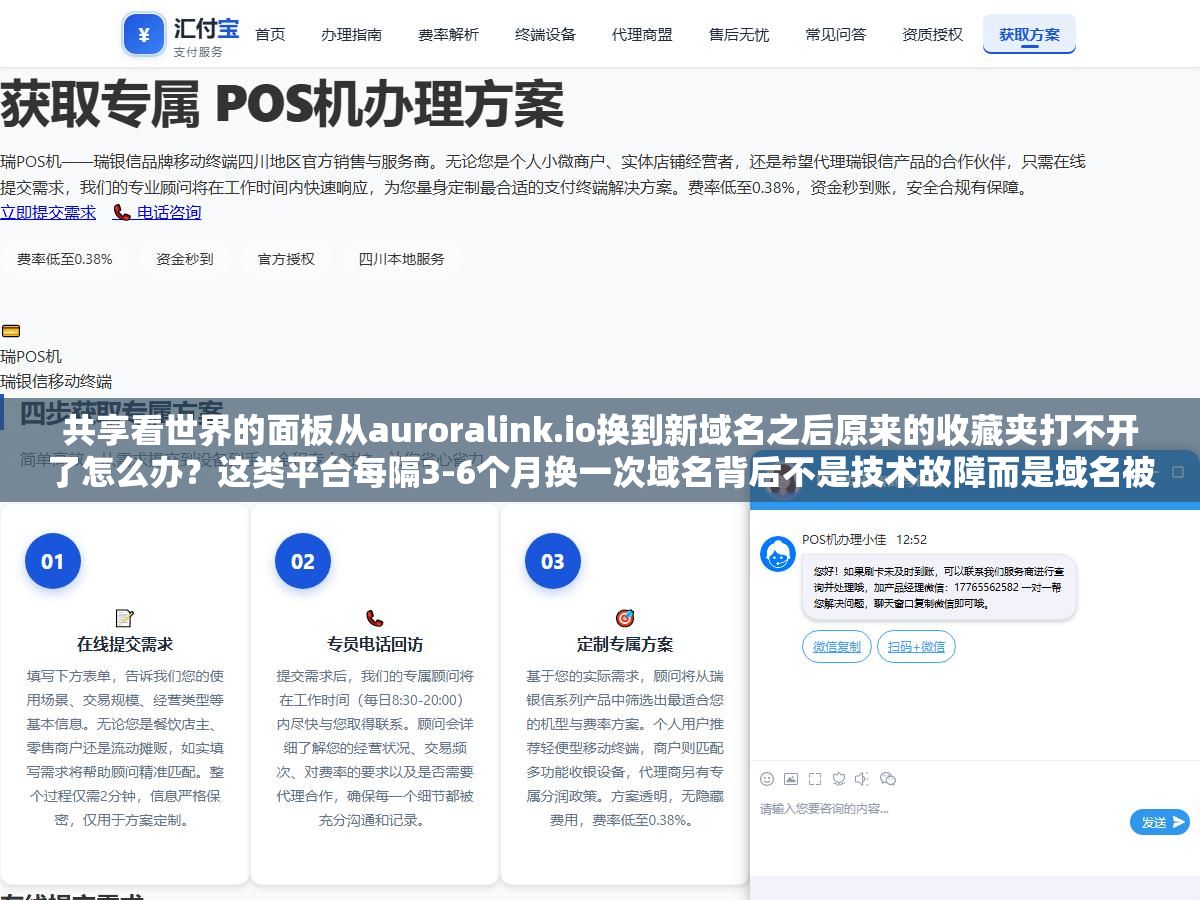Click the 03 step circle
The width and height of the screenshot is (1200, 900).
pyautogui.click(x=552, y=561)
